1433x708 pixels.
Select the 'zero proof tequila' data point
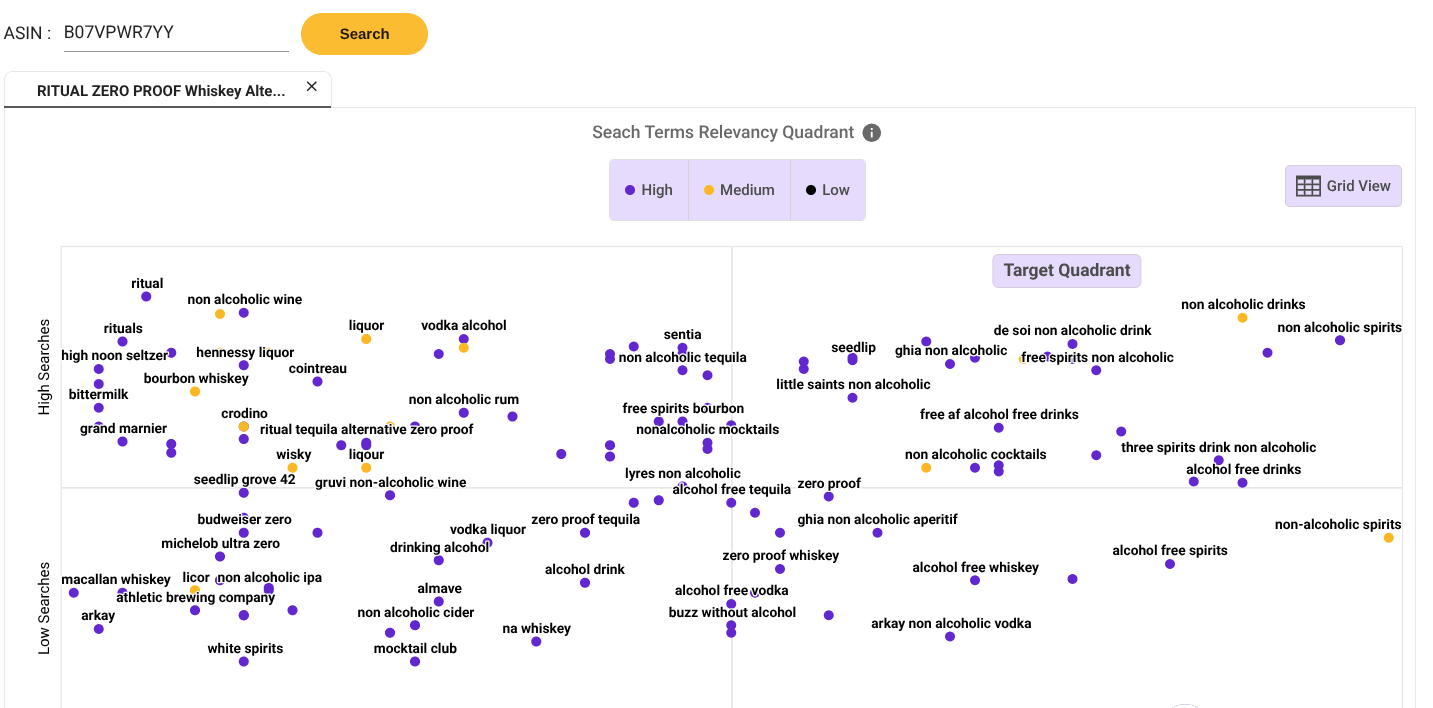pos(585,533)
